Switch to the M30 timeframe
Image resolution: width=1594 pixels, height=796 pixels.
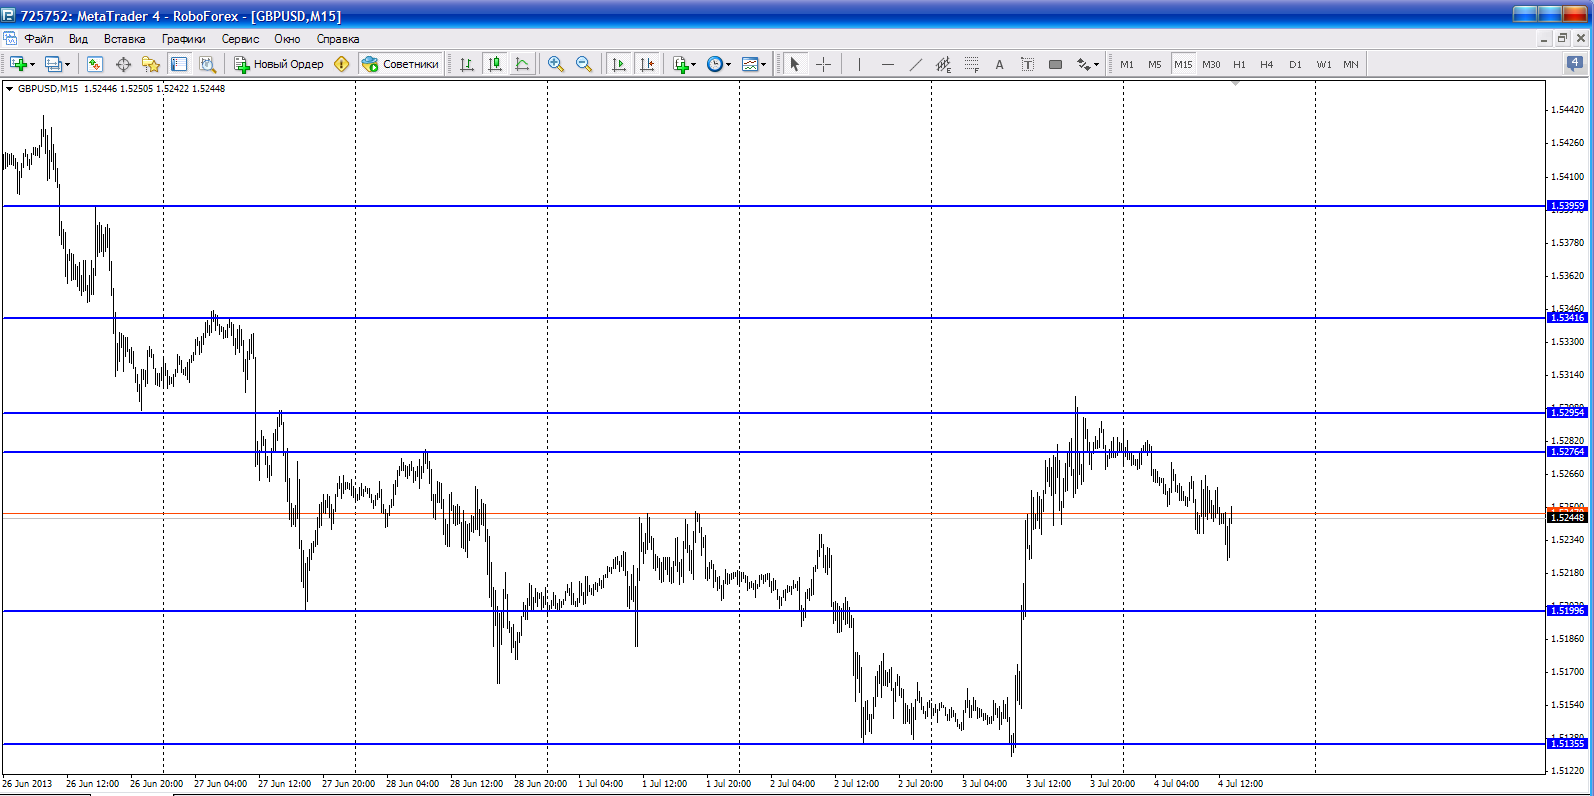coord(1211,64)
